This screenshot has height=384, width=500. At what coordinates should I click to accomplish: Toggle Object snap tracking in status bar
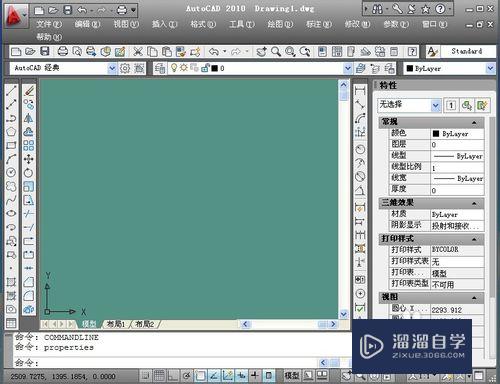point(214,376)
